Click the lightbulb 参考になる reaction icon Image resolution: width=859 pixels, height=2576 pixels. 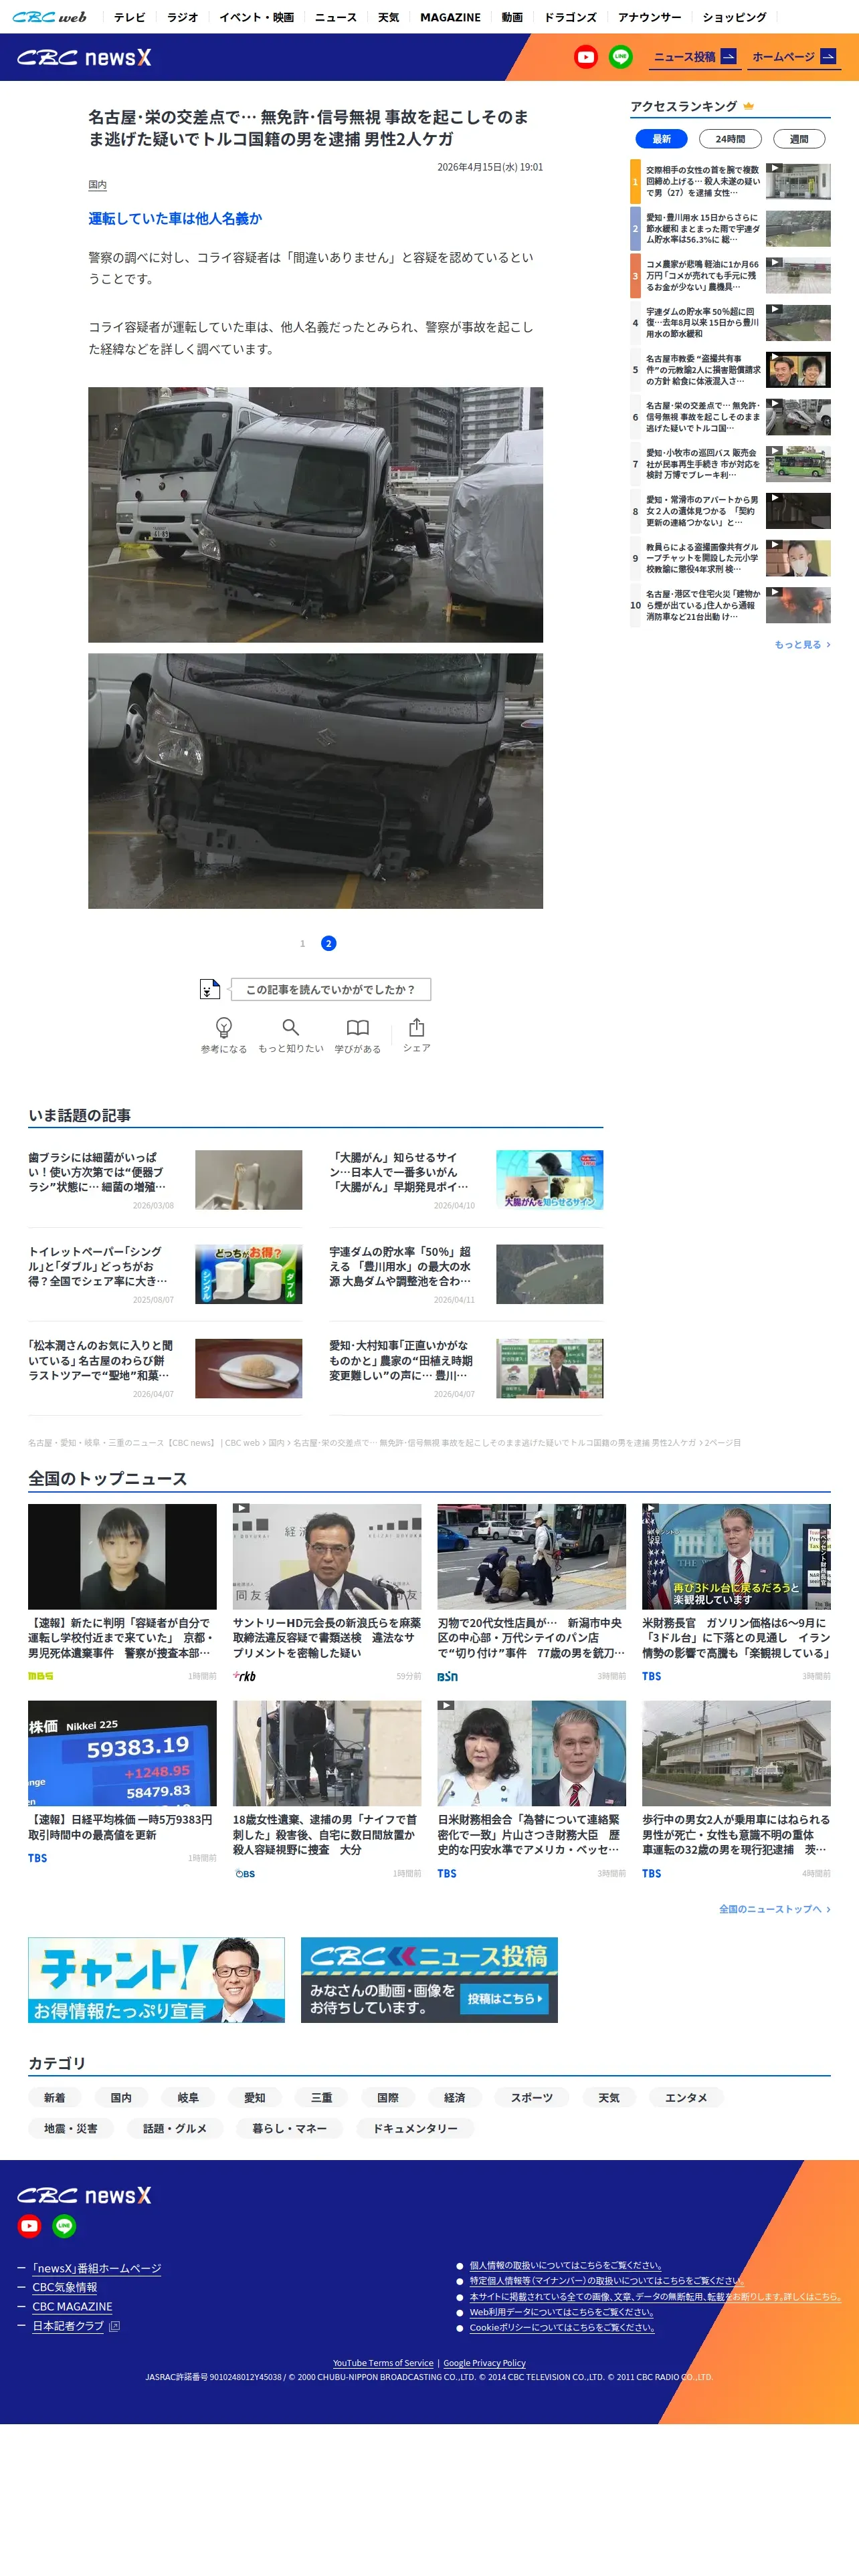[224, 1027]
